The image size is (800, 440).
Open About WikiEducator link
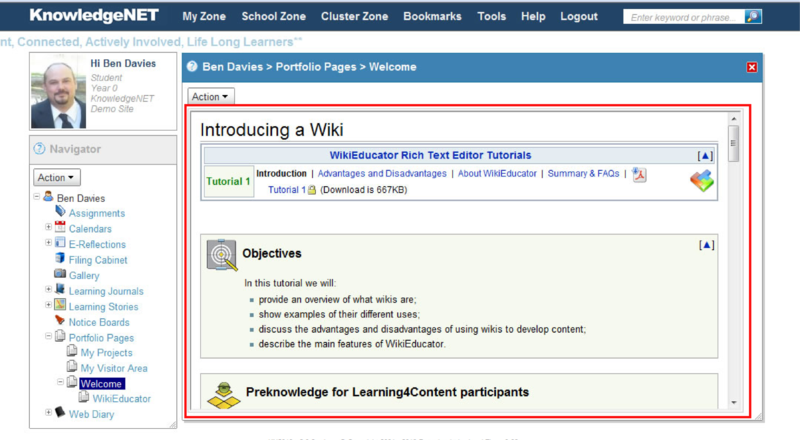pyautogui.click(x=497, y=174)
